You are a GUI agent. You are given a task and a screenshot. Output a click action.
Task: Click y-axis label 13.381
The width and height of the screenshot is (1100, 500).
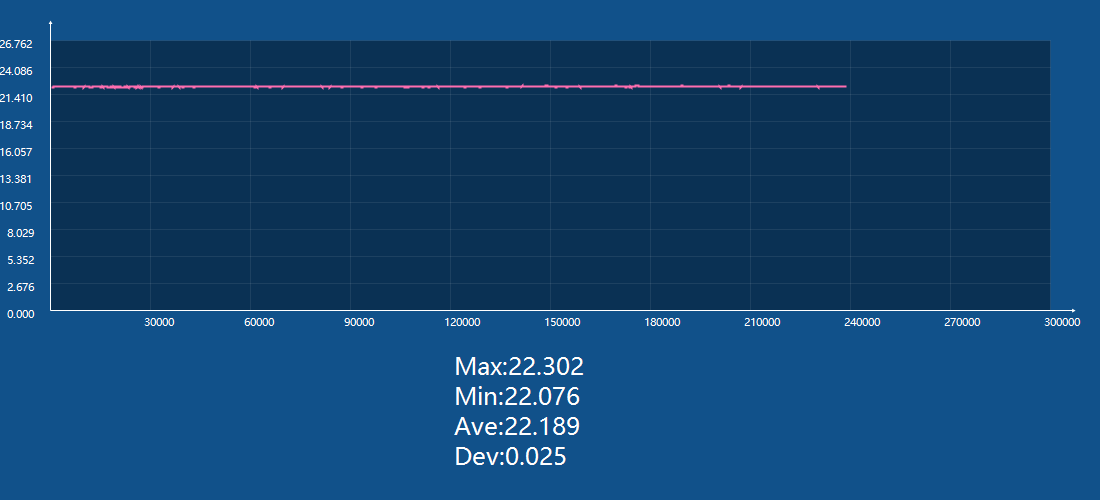click(x=16, y=179)
